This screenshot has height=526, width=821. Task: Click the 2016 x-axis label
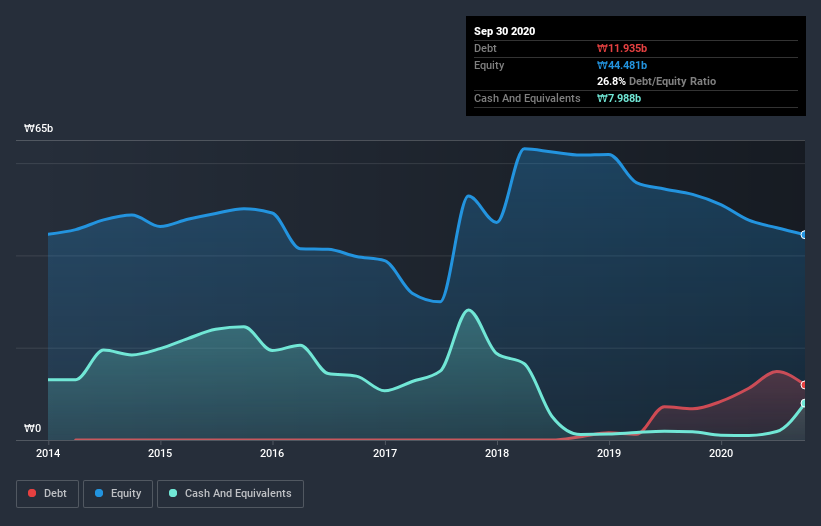pos(272,453)
